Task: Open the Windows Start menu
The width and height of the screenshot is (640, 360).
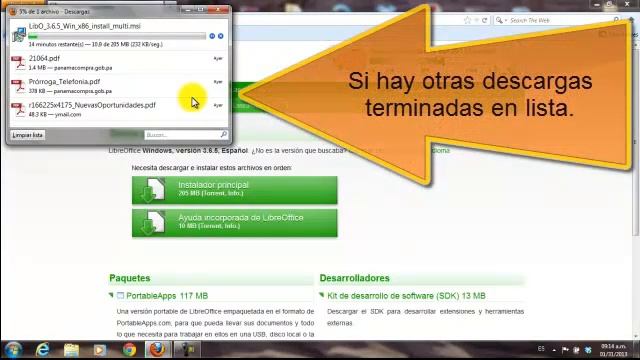Action: (13, 350)
